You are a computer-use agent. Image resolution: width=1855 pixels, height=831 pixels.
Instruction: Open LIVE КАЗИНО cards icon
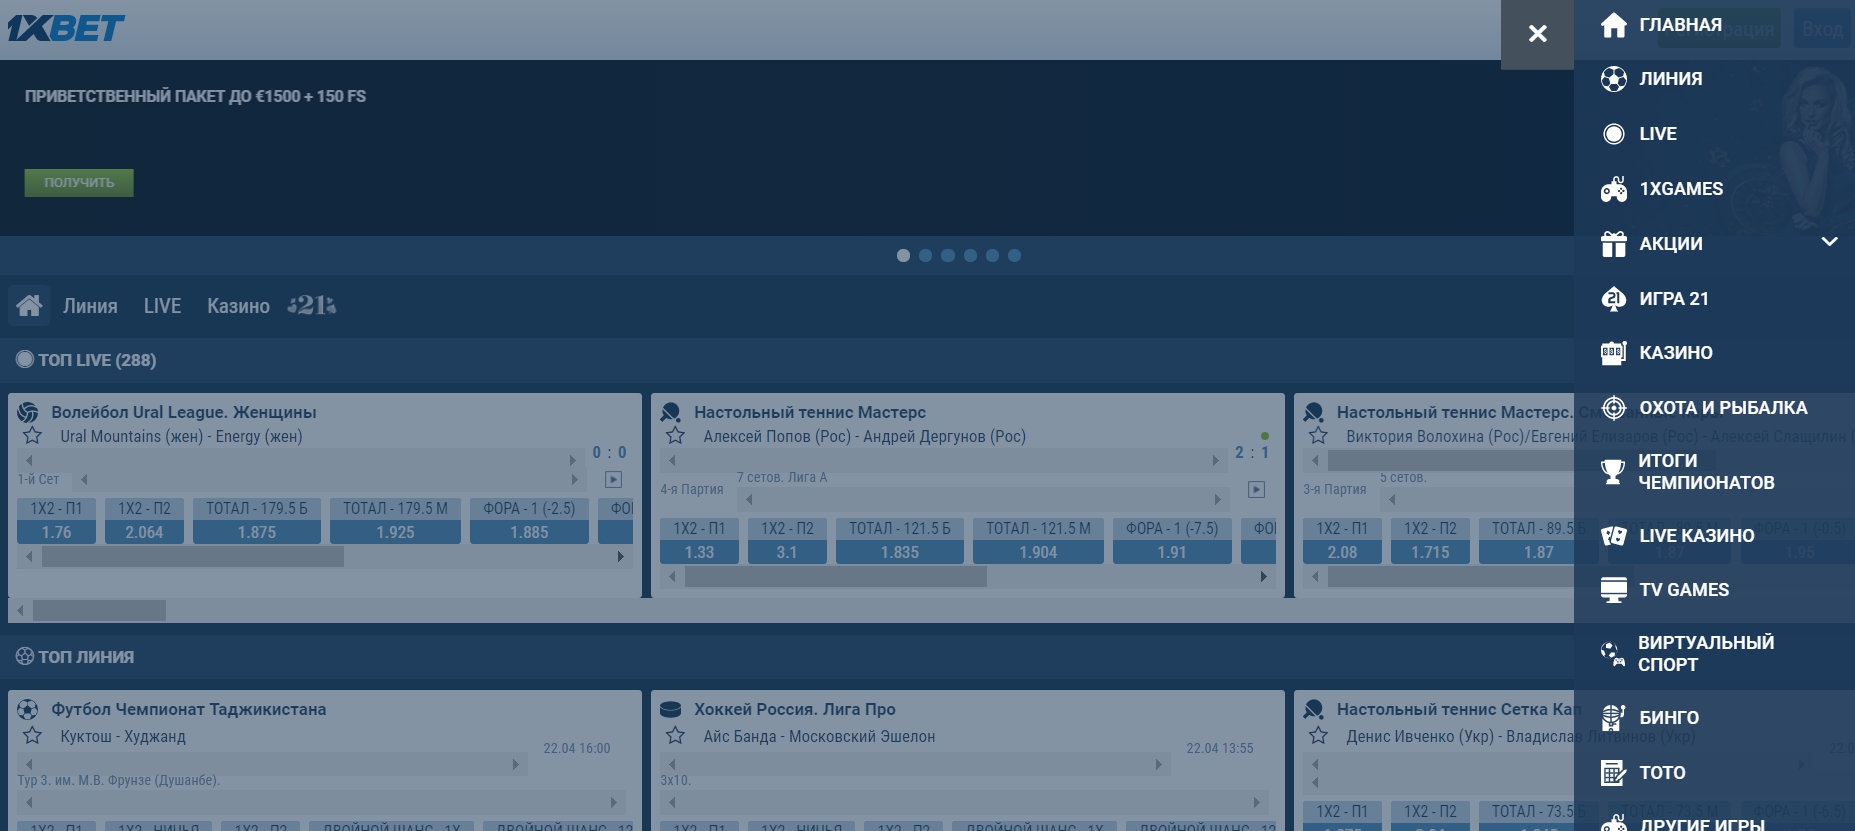1613,535
